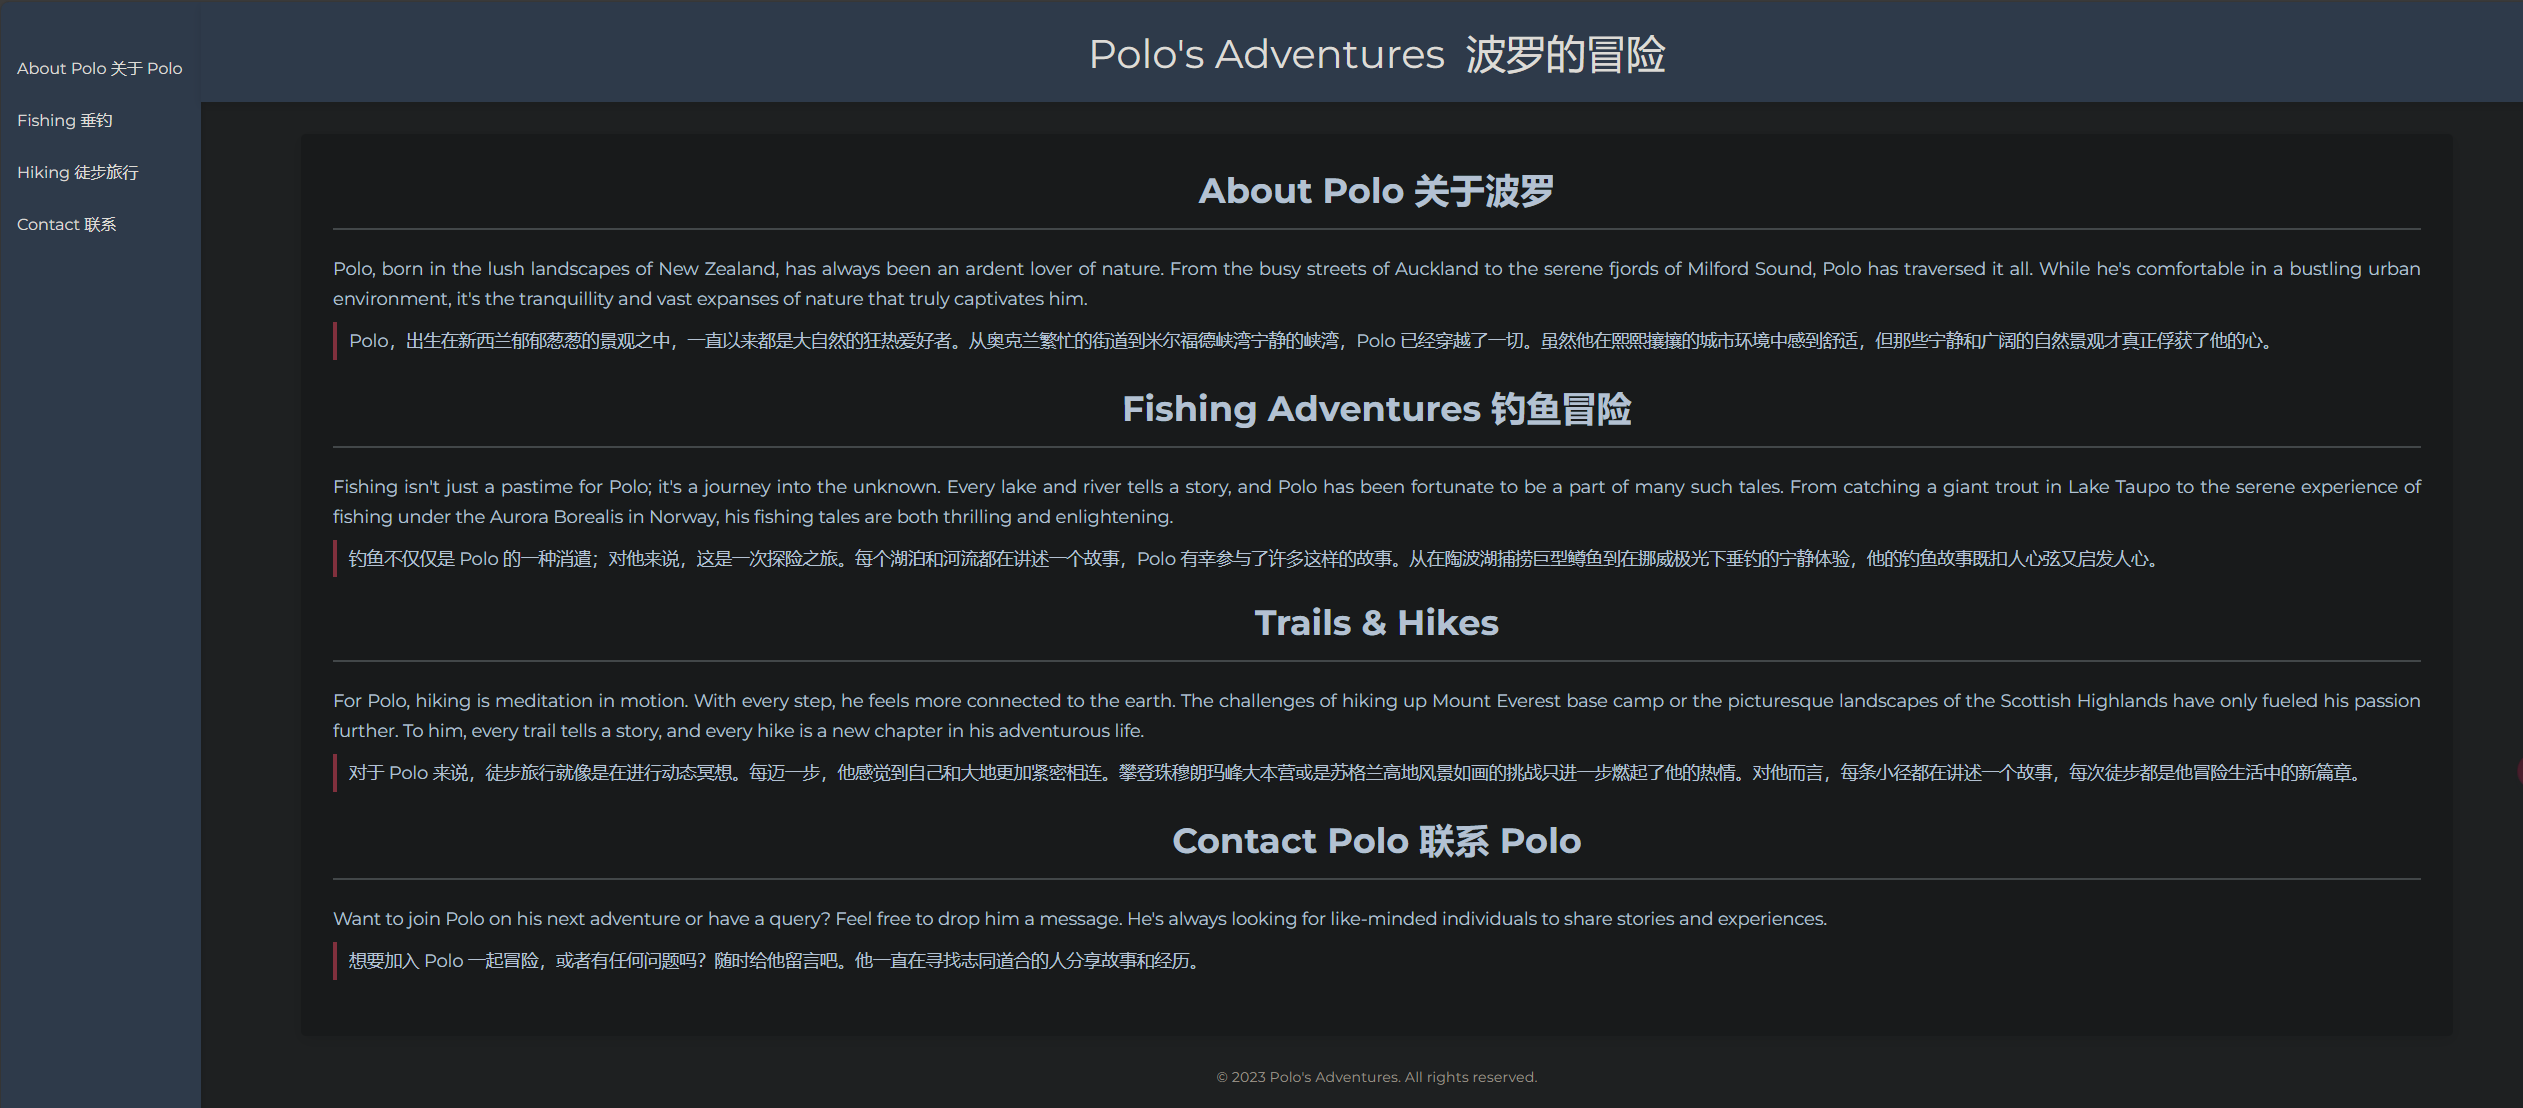Navigate to Hiking 徒步旅行 sidebar link

pyautogui.click(x=77, y=172)
